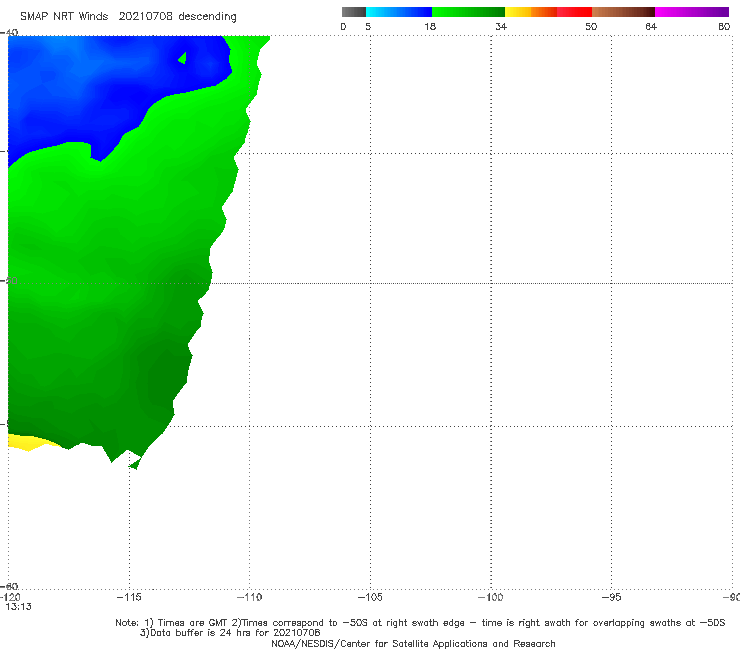Click the small green patch inside the blue region

pos(183,58)
